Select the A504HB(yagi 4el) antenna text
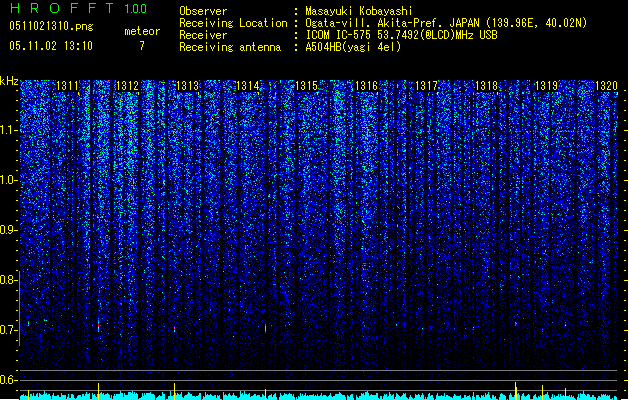 pos(353,47)
